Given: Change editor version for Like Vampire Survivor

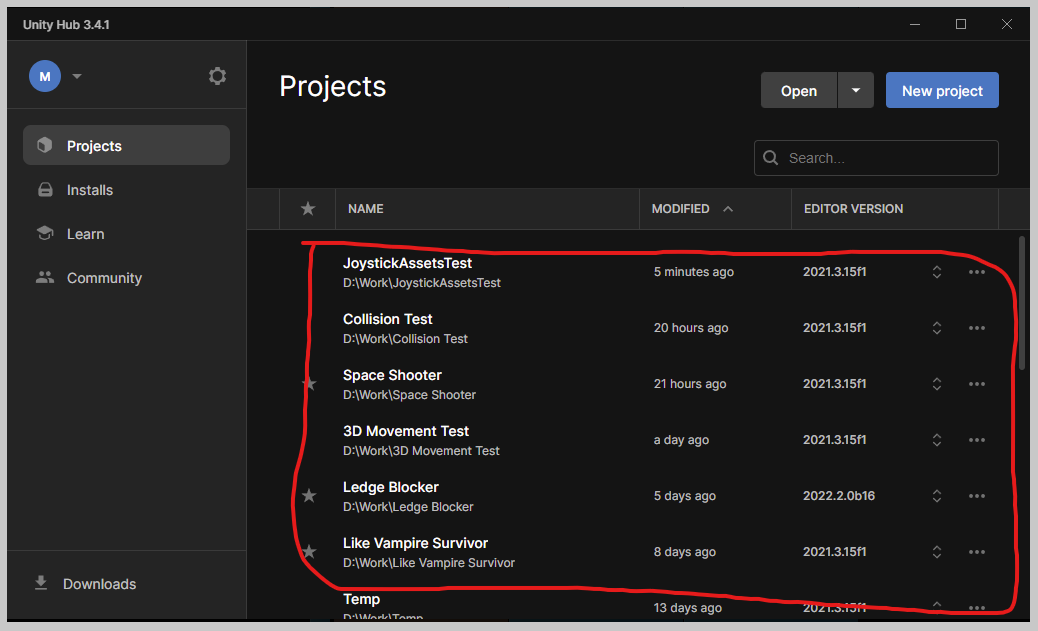Looking at the screenshot, I should coord(937,552).
